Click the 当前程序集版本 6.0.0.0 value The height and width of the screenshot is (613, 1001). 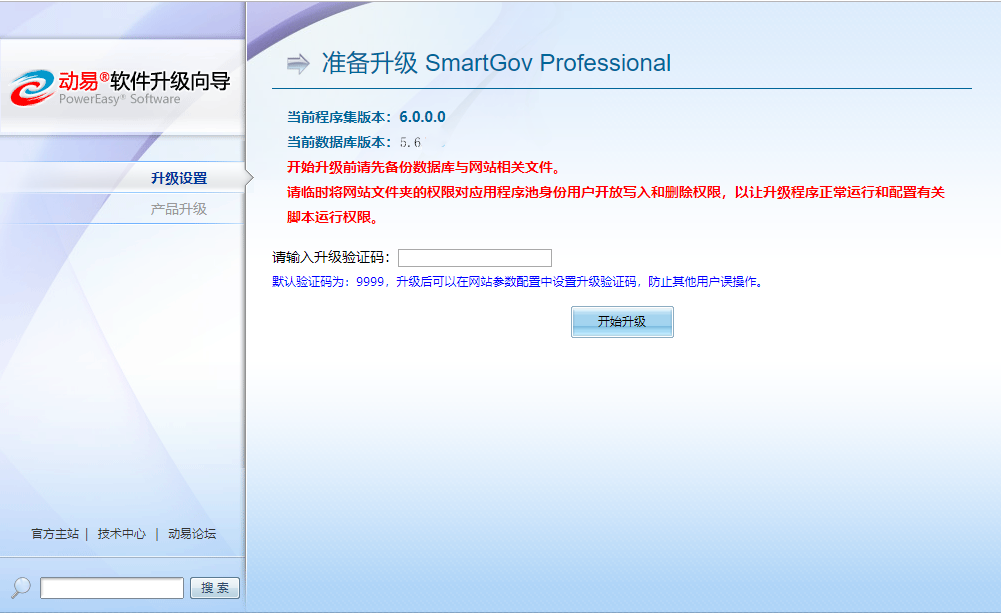[x=422, y=117]
